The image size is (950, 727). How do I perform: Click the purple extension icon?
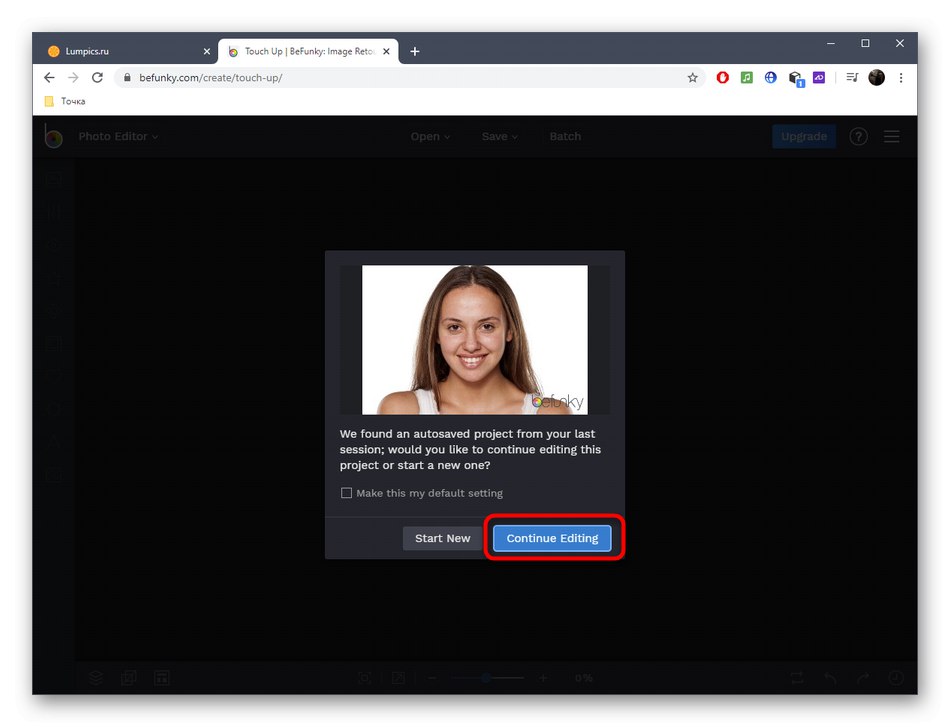819,78
